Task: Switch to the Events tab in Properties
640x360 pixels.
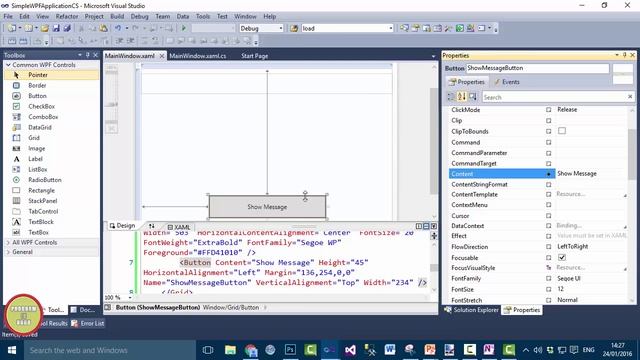Action: pos(507,82)
